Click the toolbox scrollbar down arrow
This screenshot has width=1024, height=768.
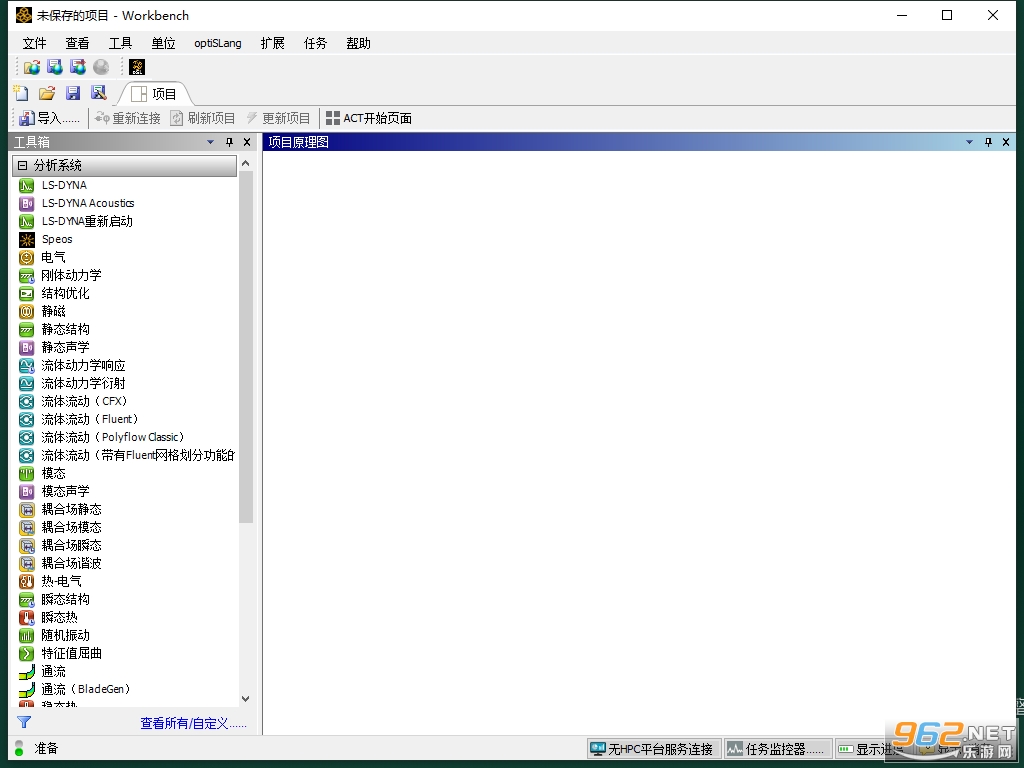point(246,699)
